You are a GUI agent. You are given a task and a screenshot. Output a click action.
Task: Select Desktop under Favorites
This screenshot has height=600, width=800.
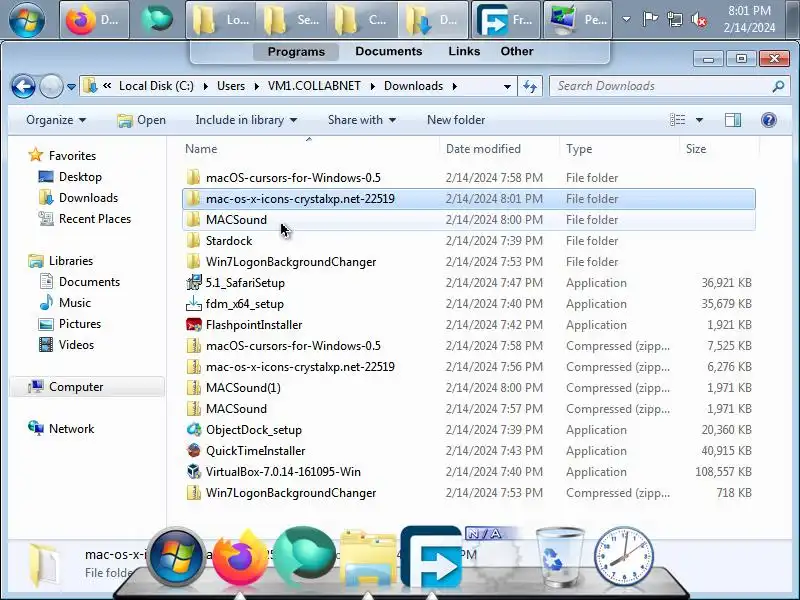tap(70, 177)
